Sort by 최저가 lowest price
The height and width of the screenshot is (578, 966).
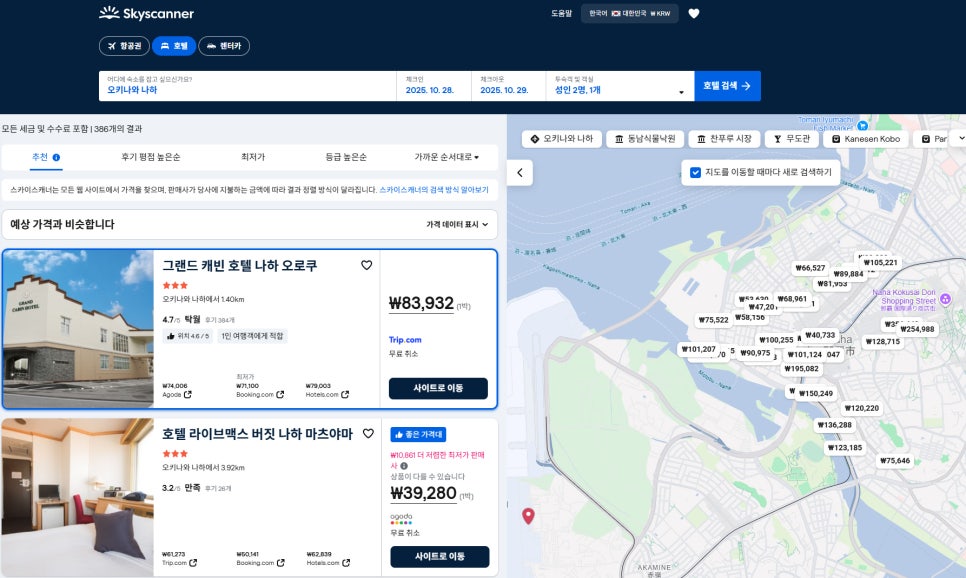pyautogui.click(x=253, y=157)
